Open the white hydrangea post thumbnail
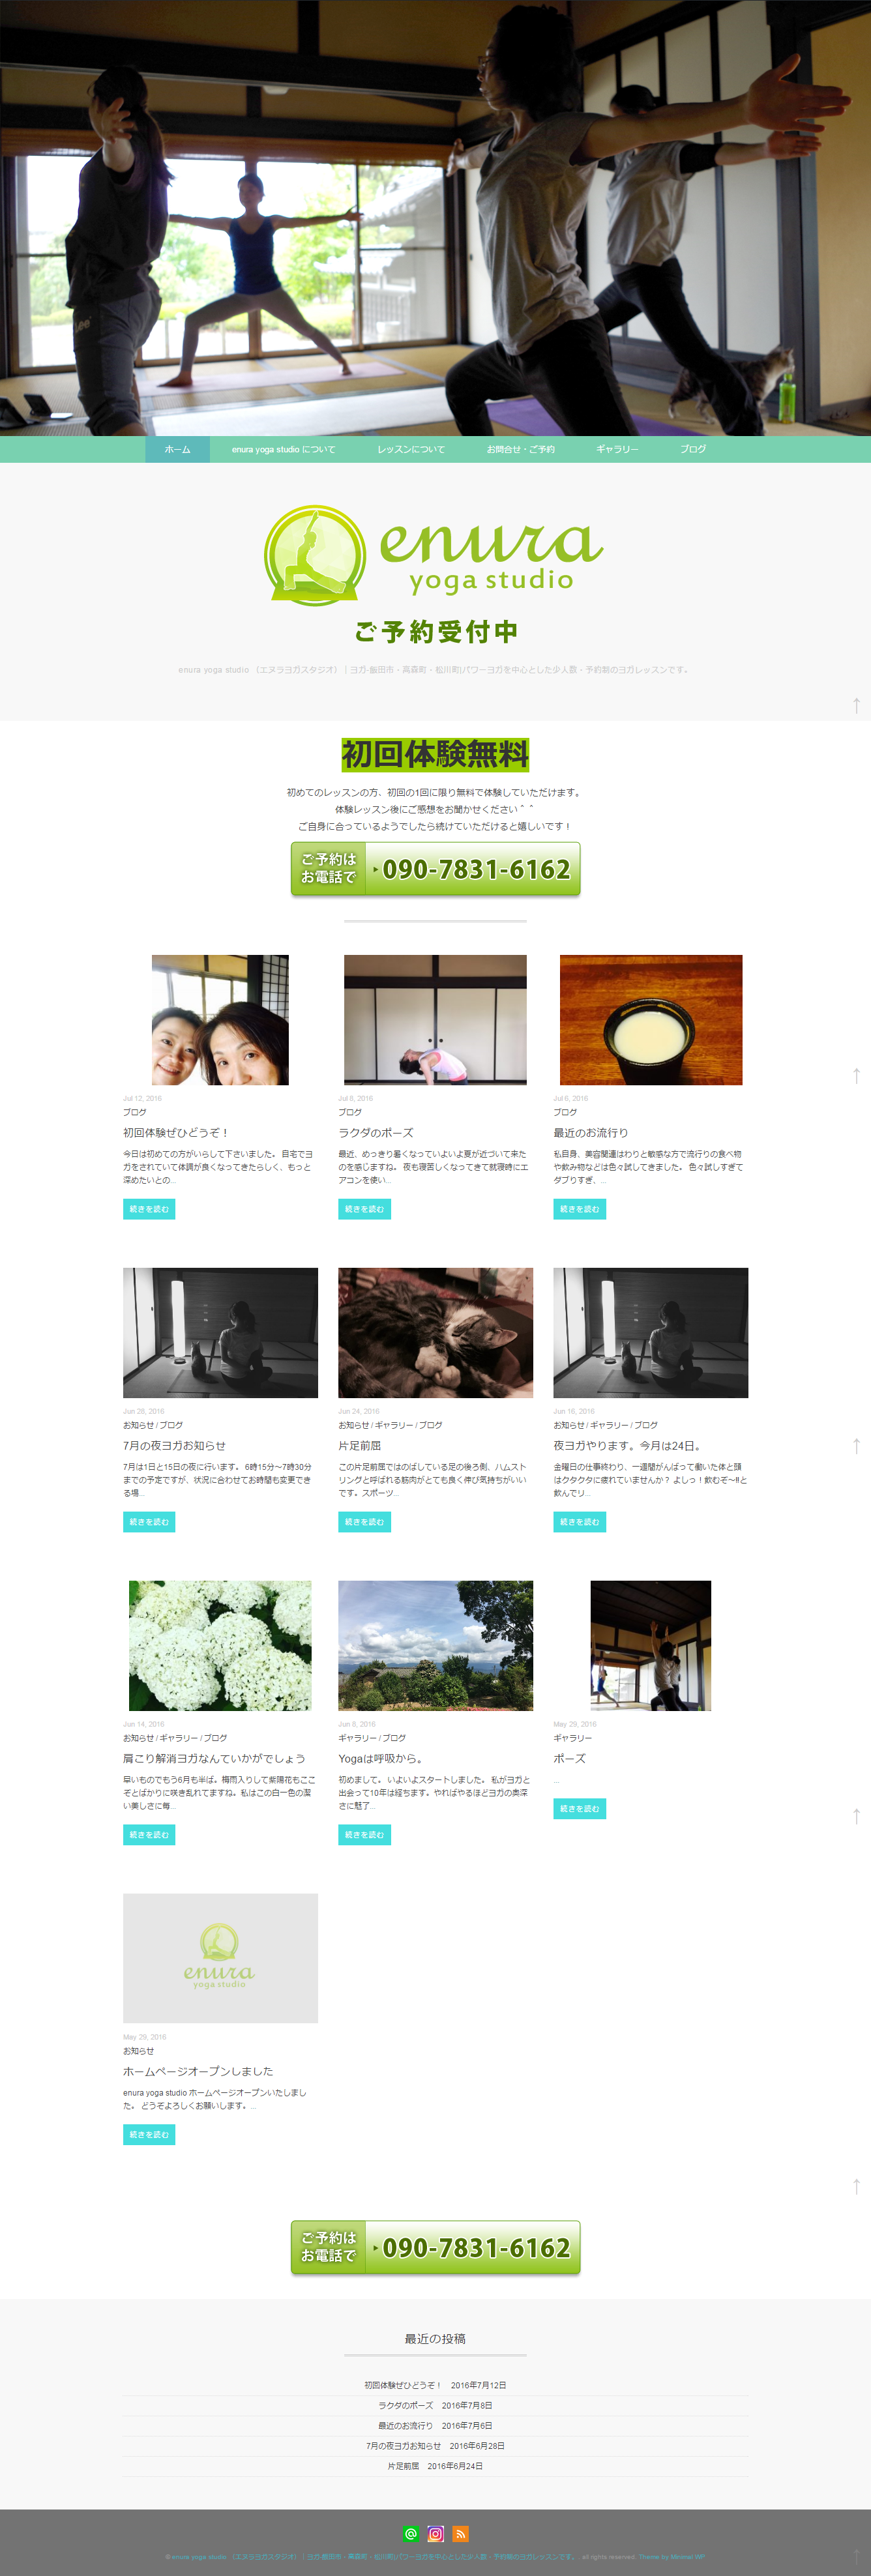 220,1646
